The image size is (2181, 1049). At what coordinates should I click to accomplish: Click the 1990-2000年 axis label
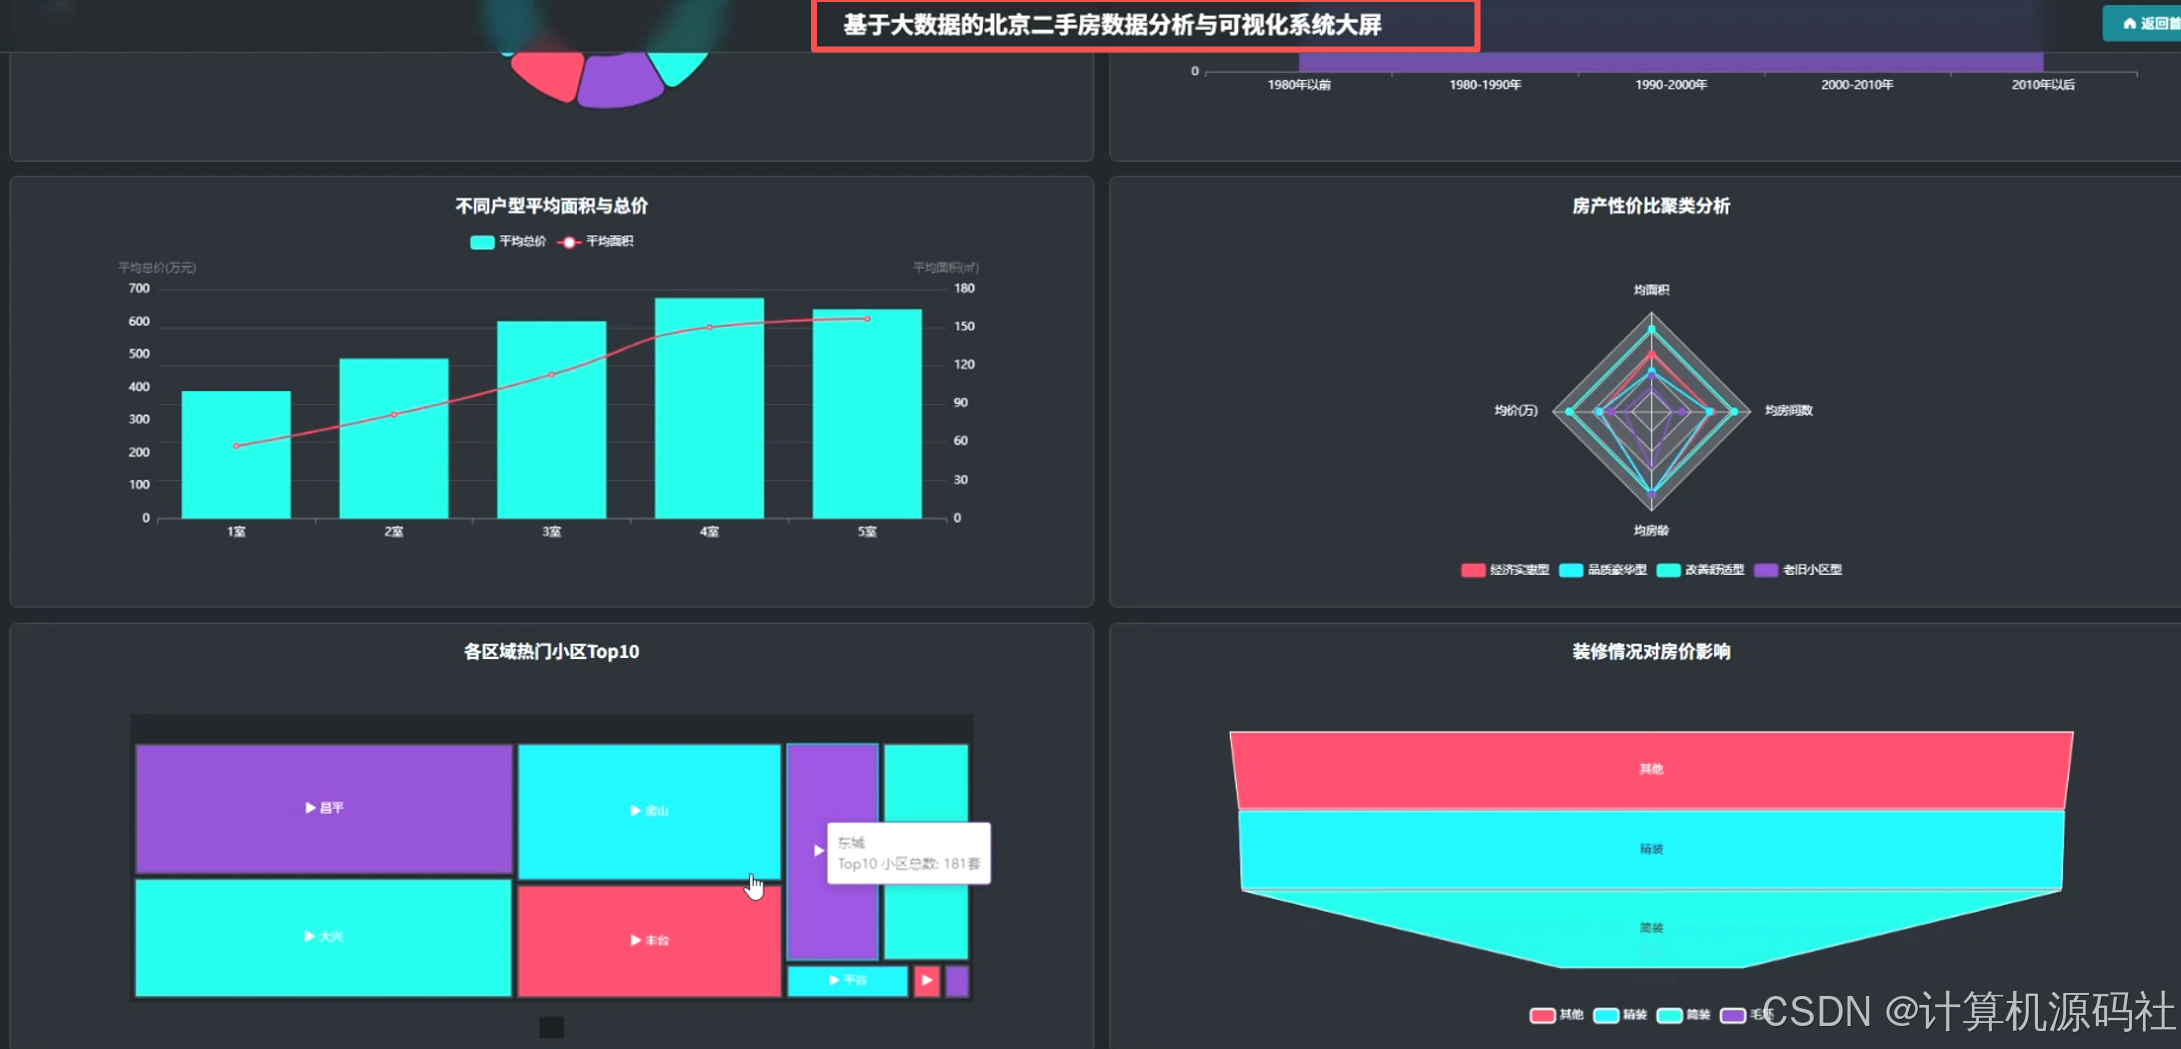[x=1671, y=85]
